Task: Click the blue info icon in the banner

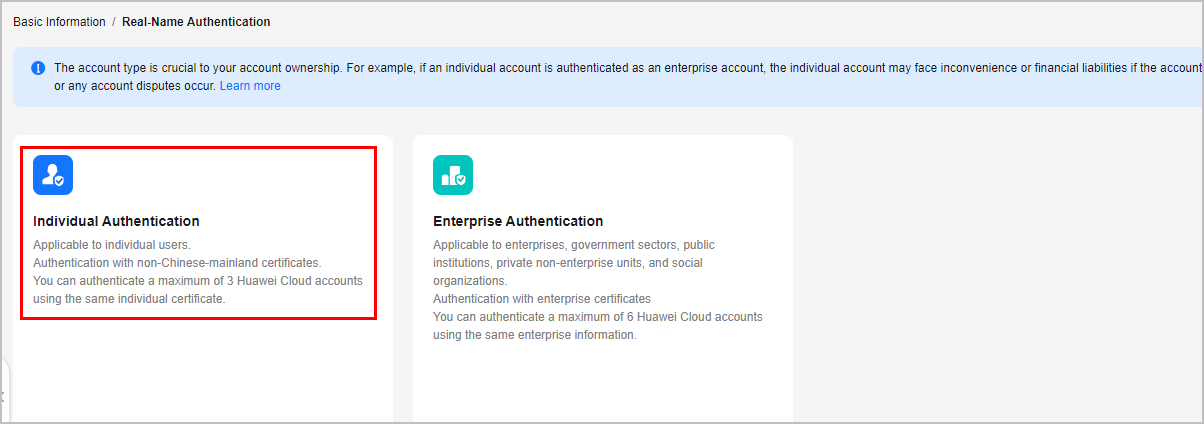Action: pos(38,68)
